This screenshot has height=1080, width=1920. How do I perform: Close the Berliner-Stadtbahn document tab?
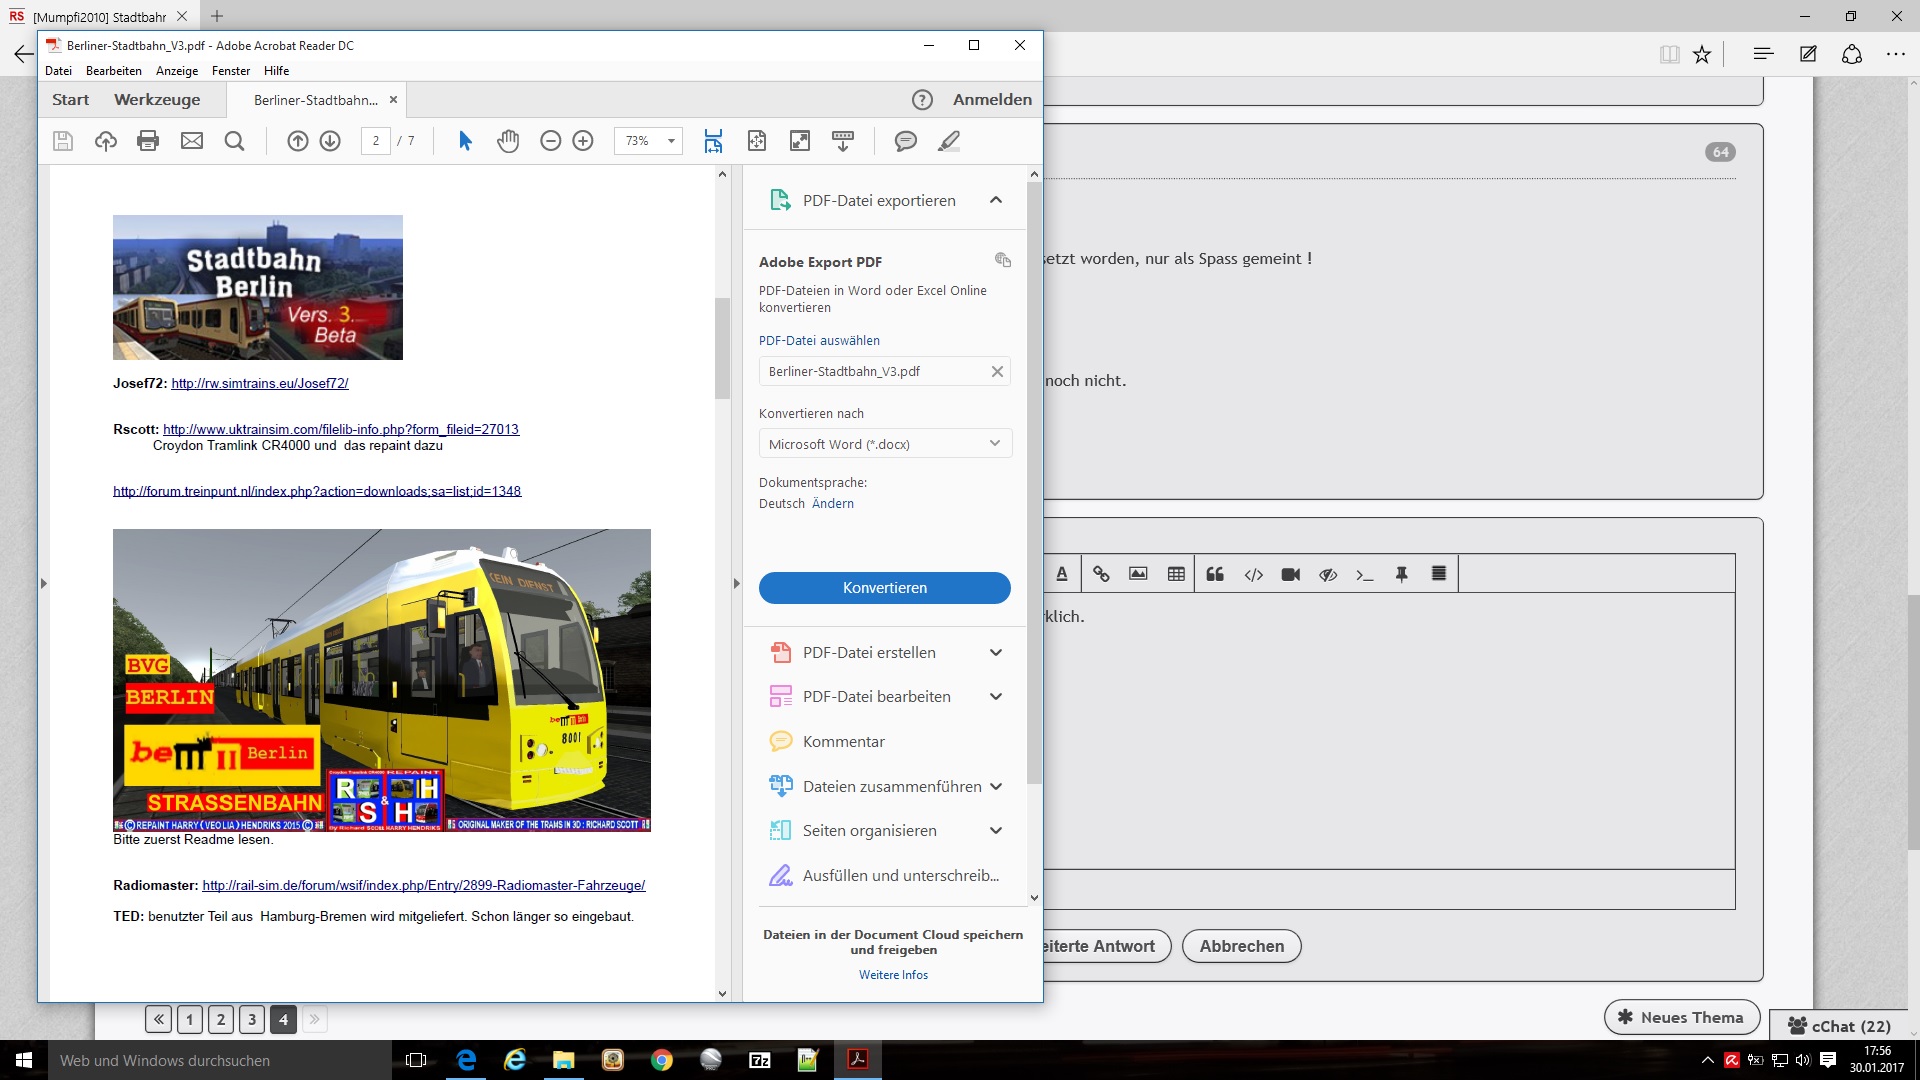pyautogui.click(x=393, y=100)
